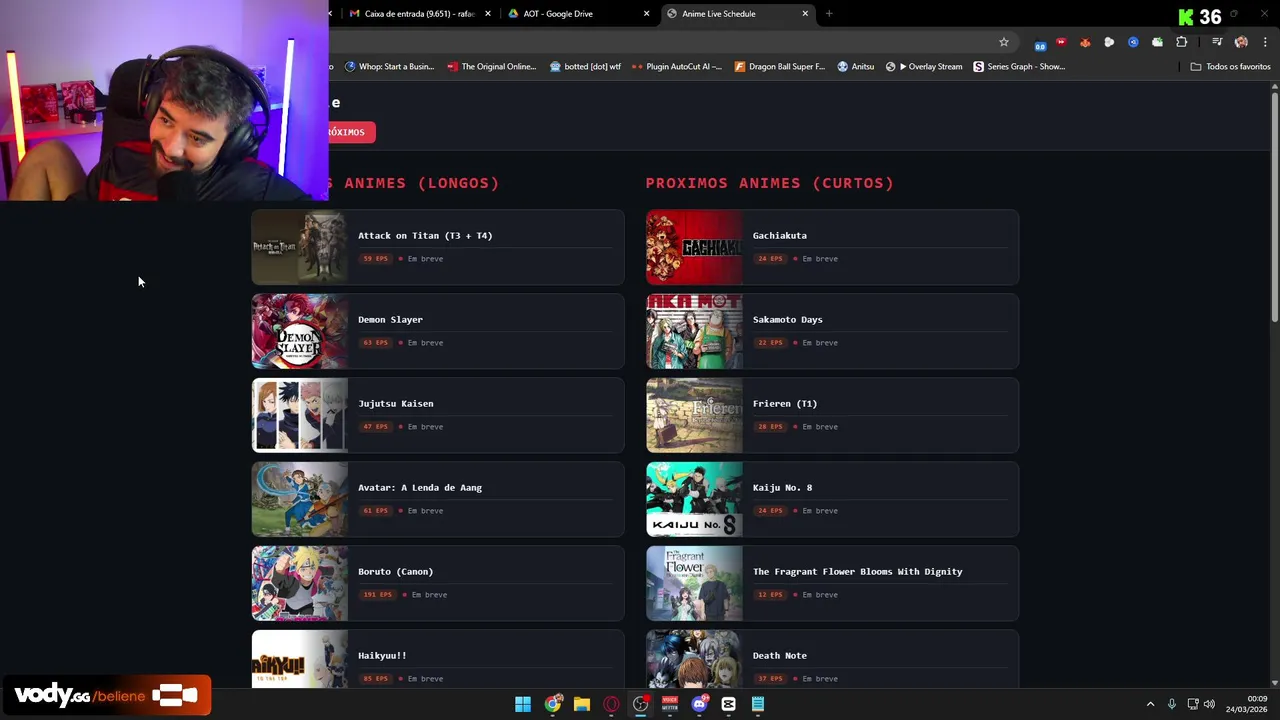The height and width of the screenshot is (720, 1280).
Task: Click the orange fox extension icon
Action: (1085, 42)
